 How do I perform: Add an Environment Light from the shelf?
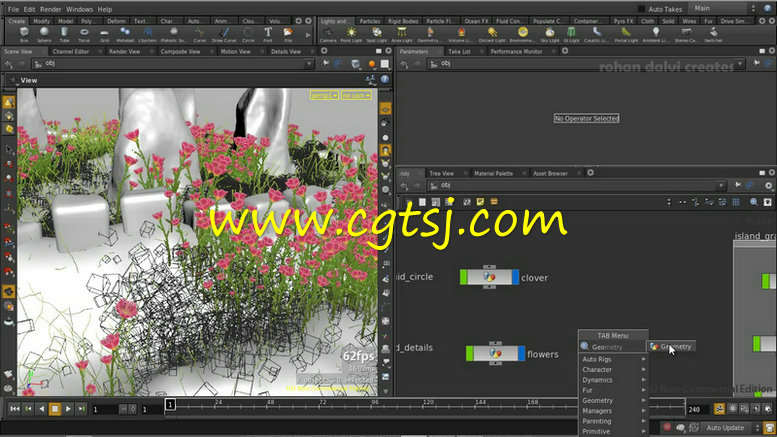tap(523, 34)
